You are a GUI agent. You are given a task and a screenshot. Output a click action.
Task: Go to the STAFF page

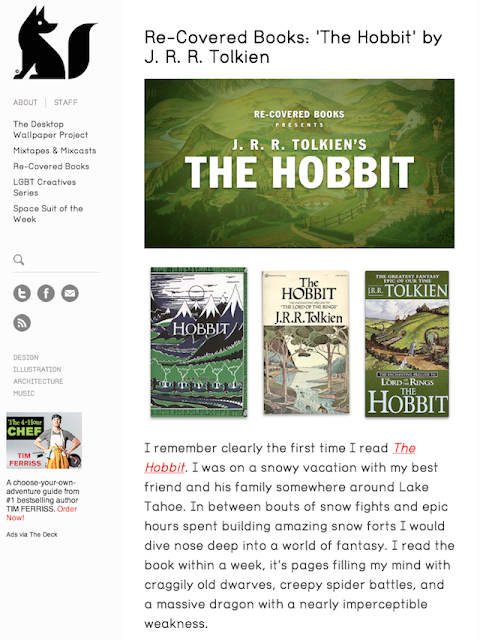(x=66, y=102)
